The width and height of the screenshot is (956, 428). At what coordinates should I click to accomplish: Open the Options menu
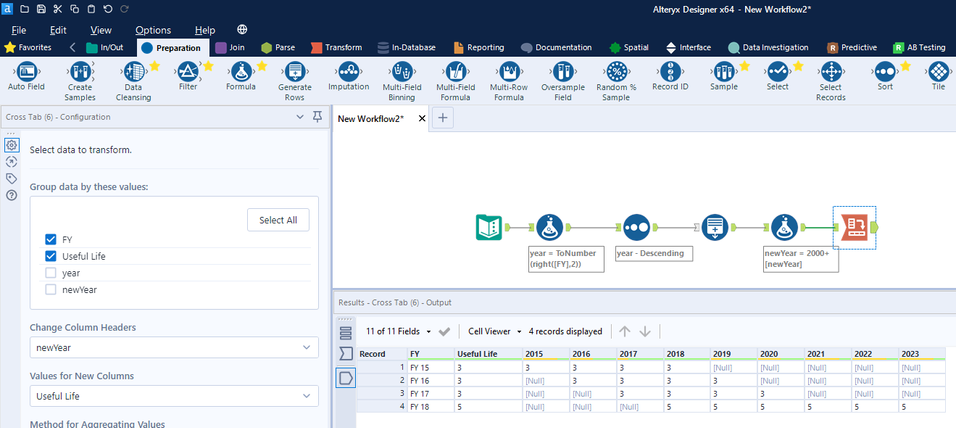[153, 30]
